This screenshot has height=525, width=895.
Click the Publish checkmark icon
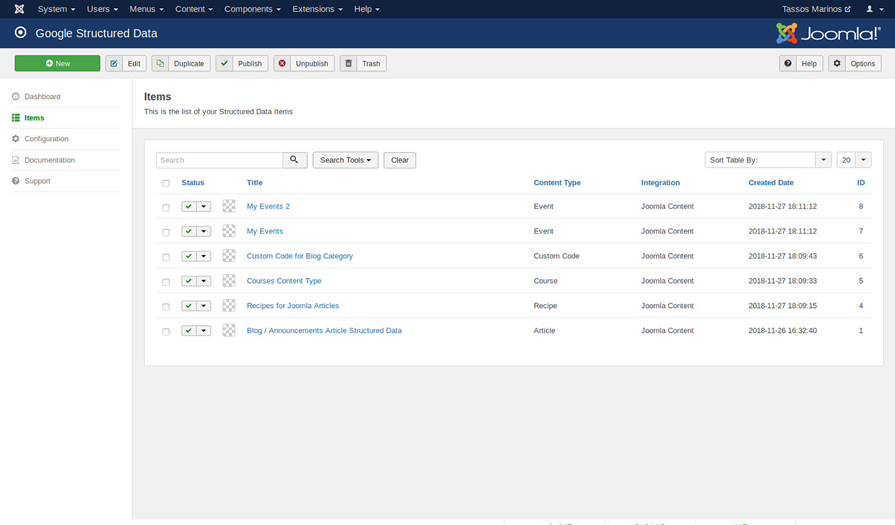pos(224,63)
